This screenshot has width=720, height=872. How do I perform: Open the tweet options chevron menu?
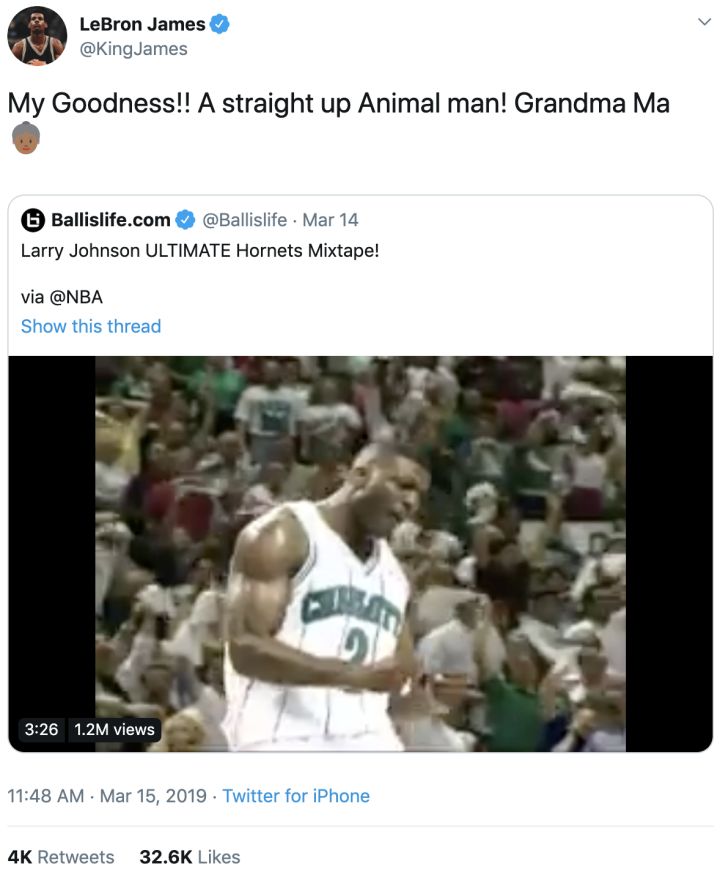coord(703,23)
